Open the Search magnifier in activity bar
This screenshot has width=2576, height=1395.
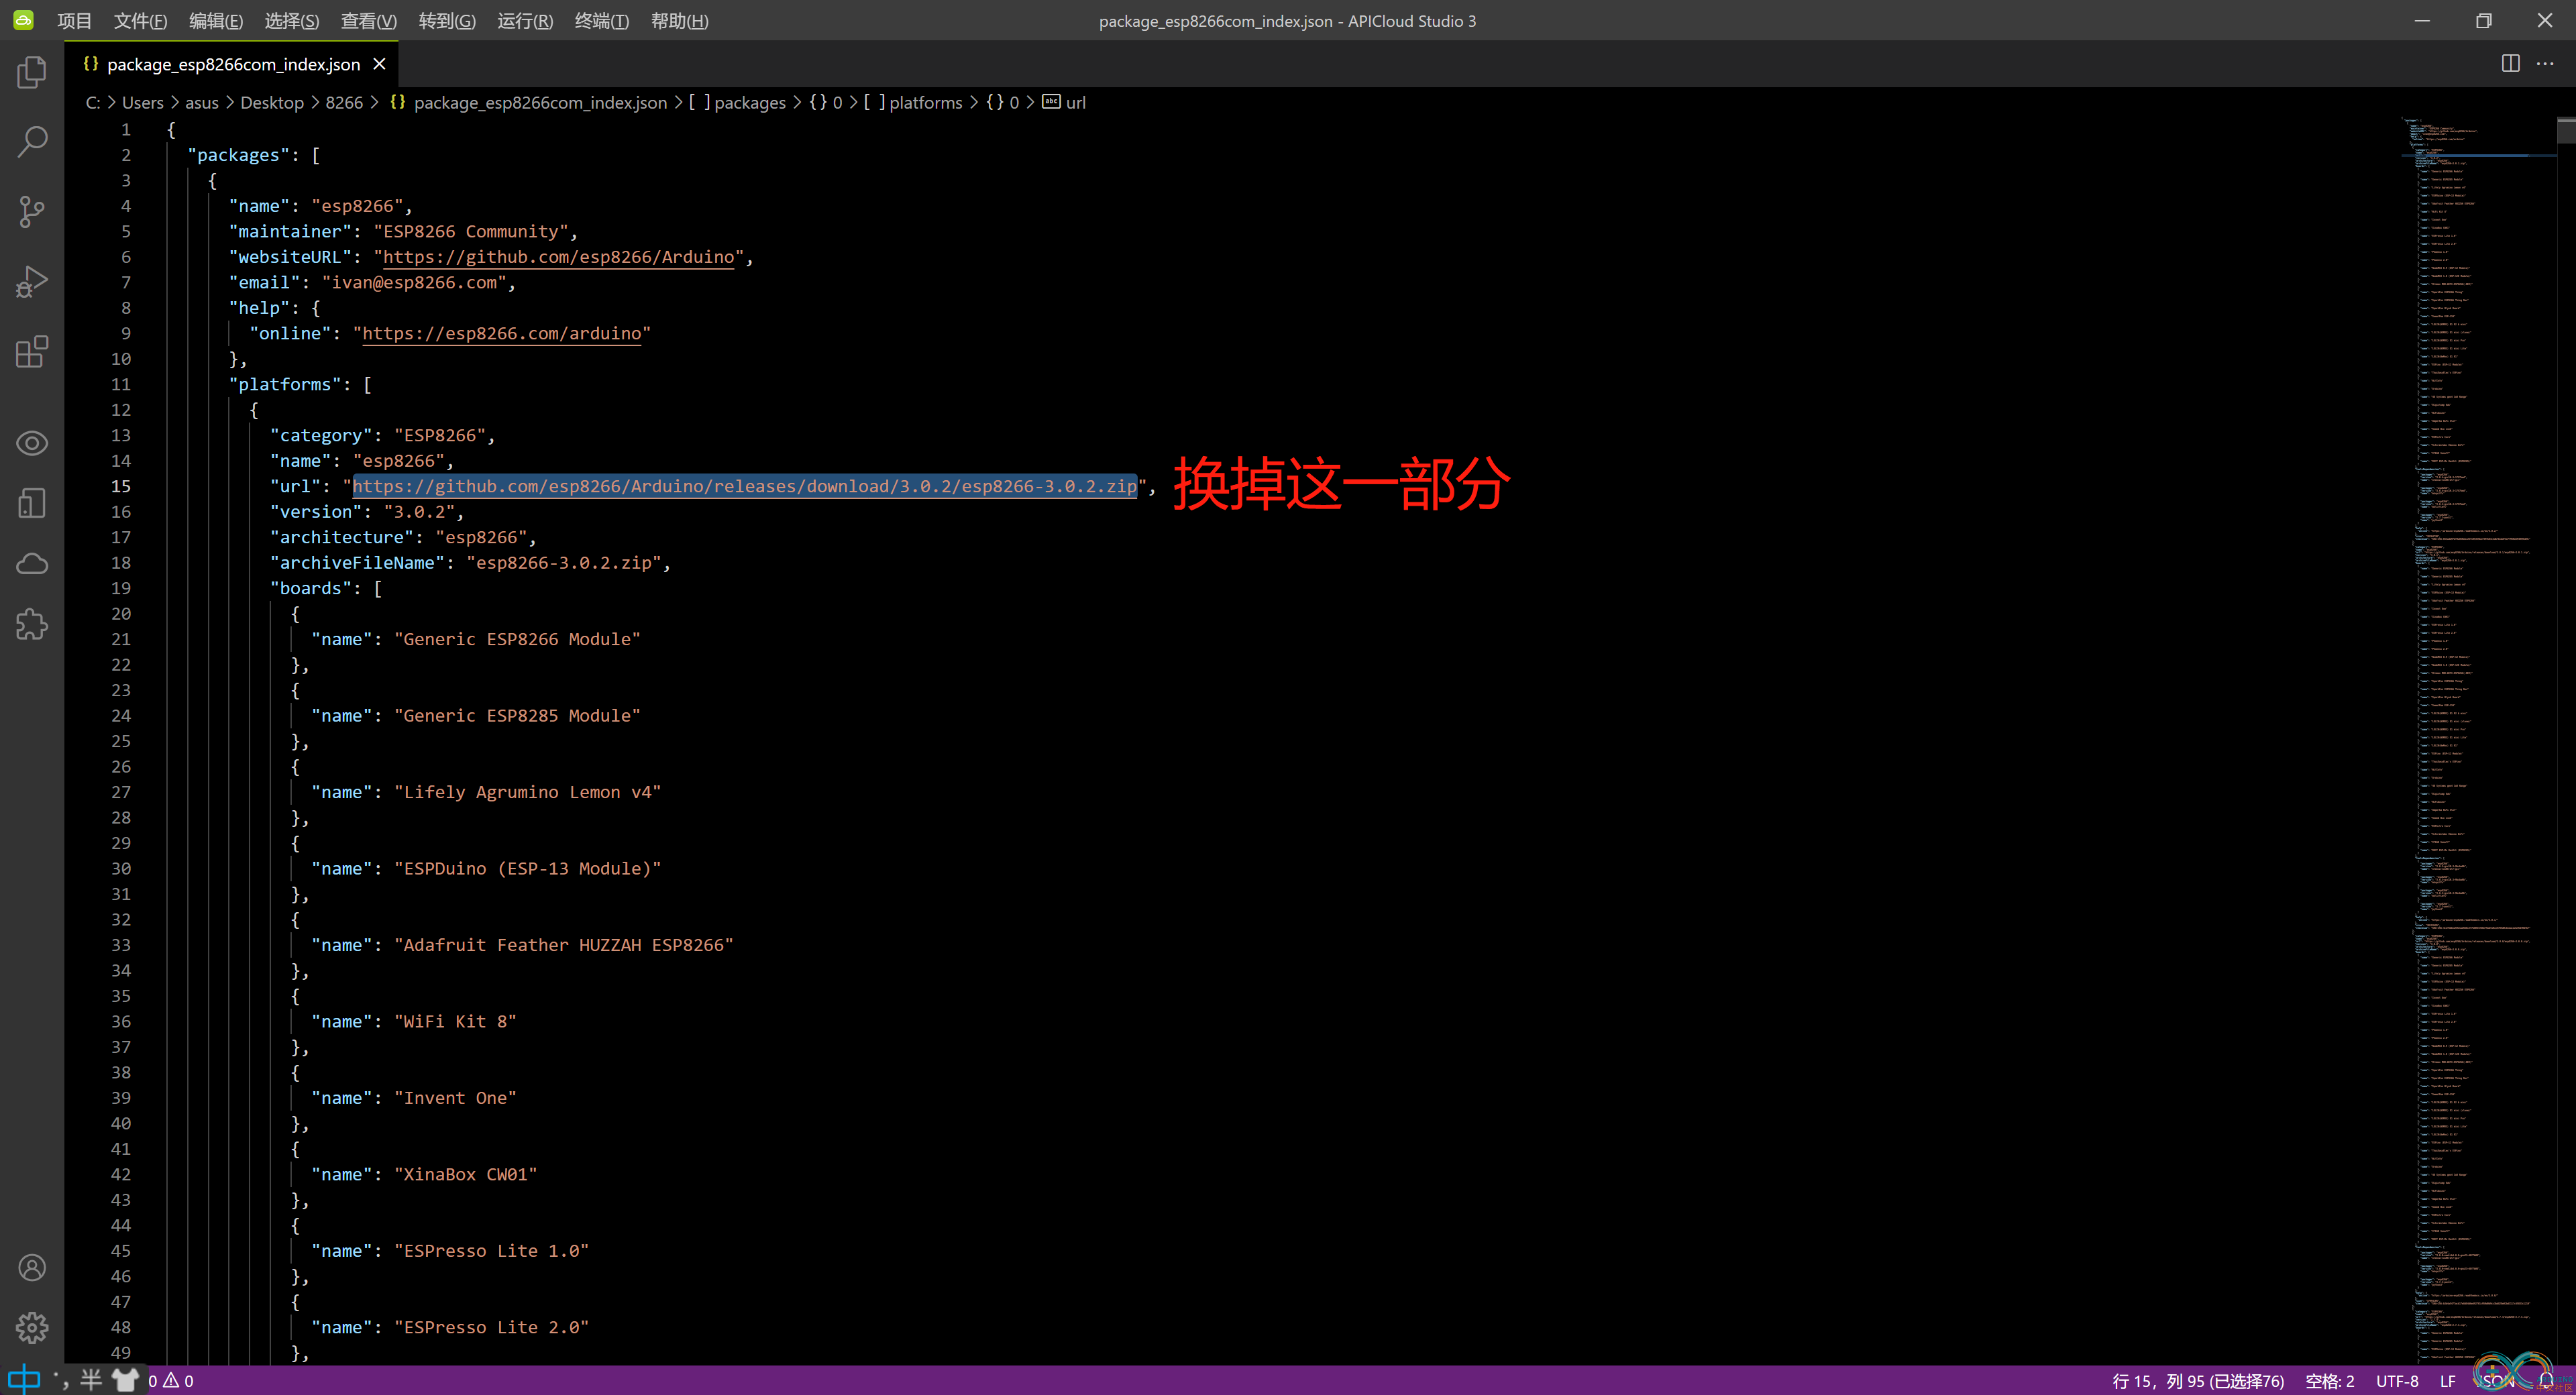tap(32, 141)
